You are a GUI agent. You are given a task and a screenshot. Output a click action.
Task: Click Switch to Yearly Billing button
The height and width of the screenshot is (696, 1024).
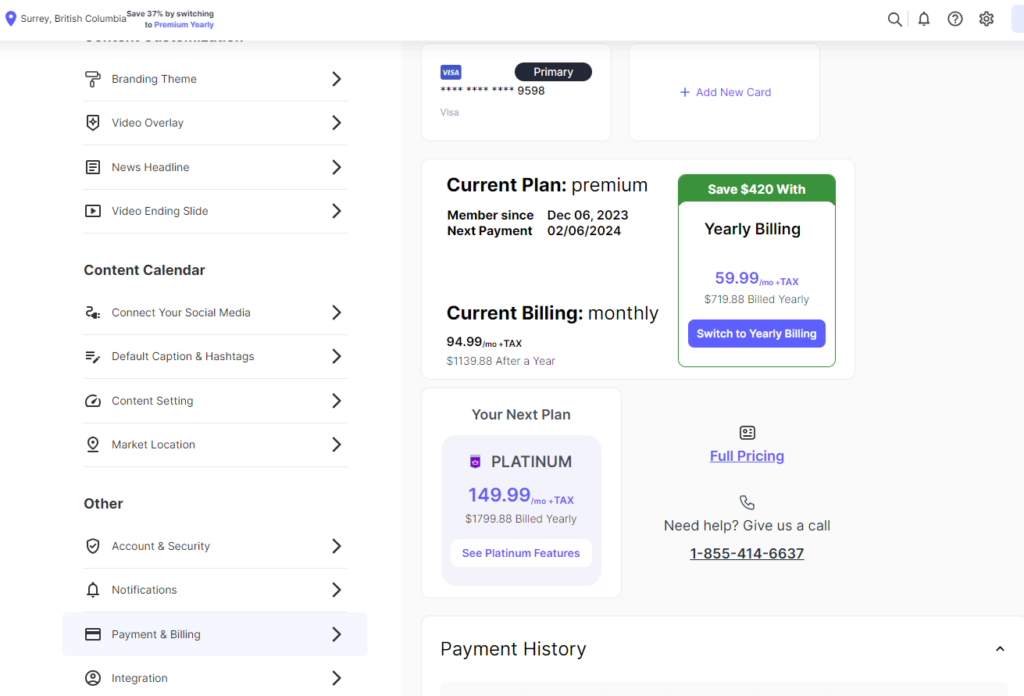point(756,334)
